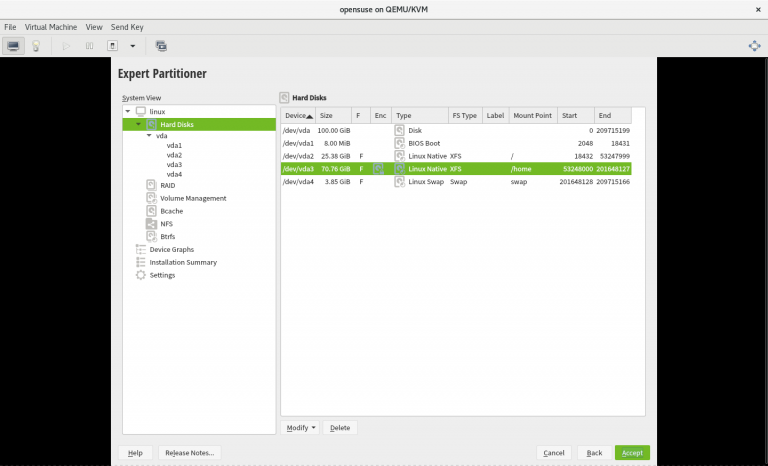Collapse the linux tree node
This screenshot has width=768, height=466.
tap(128, 111)
